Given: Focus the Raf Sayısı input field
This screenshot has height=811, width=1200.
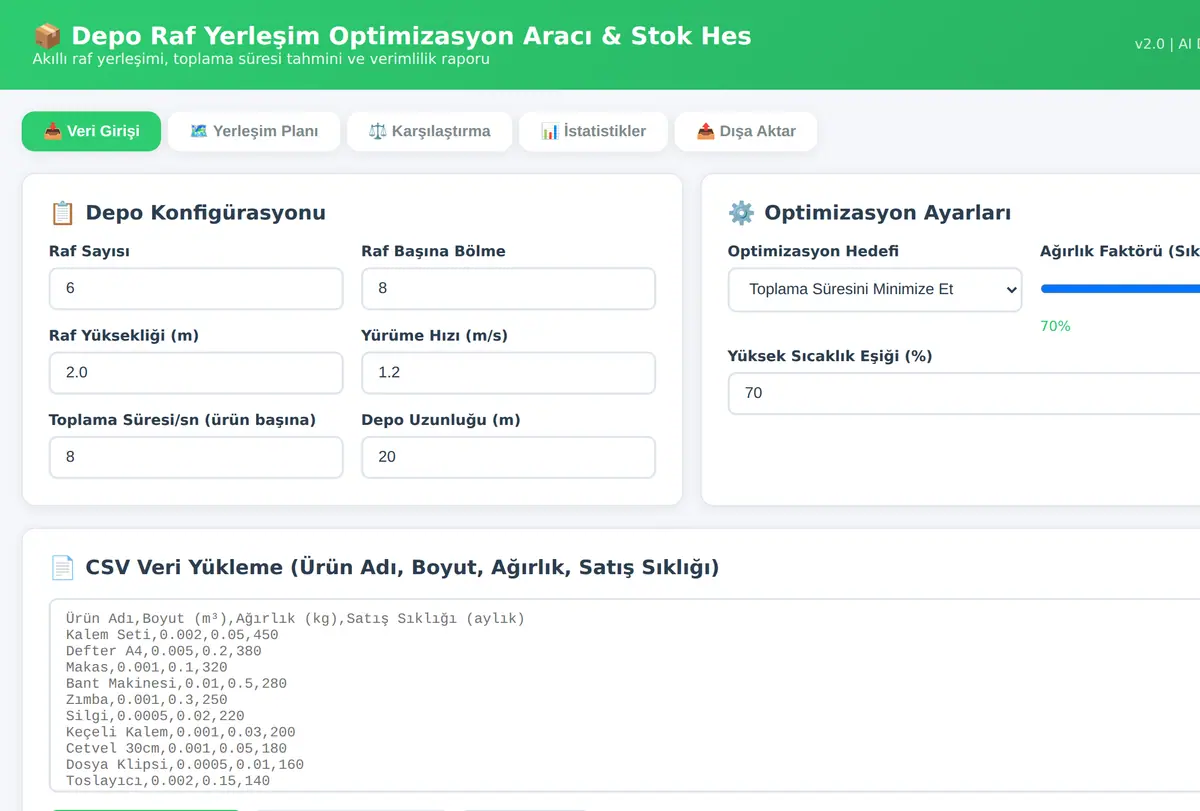Looking at the screenshot, I should 196,288.
